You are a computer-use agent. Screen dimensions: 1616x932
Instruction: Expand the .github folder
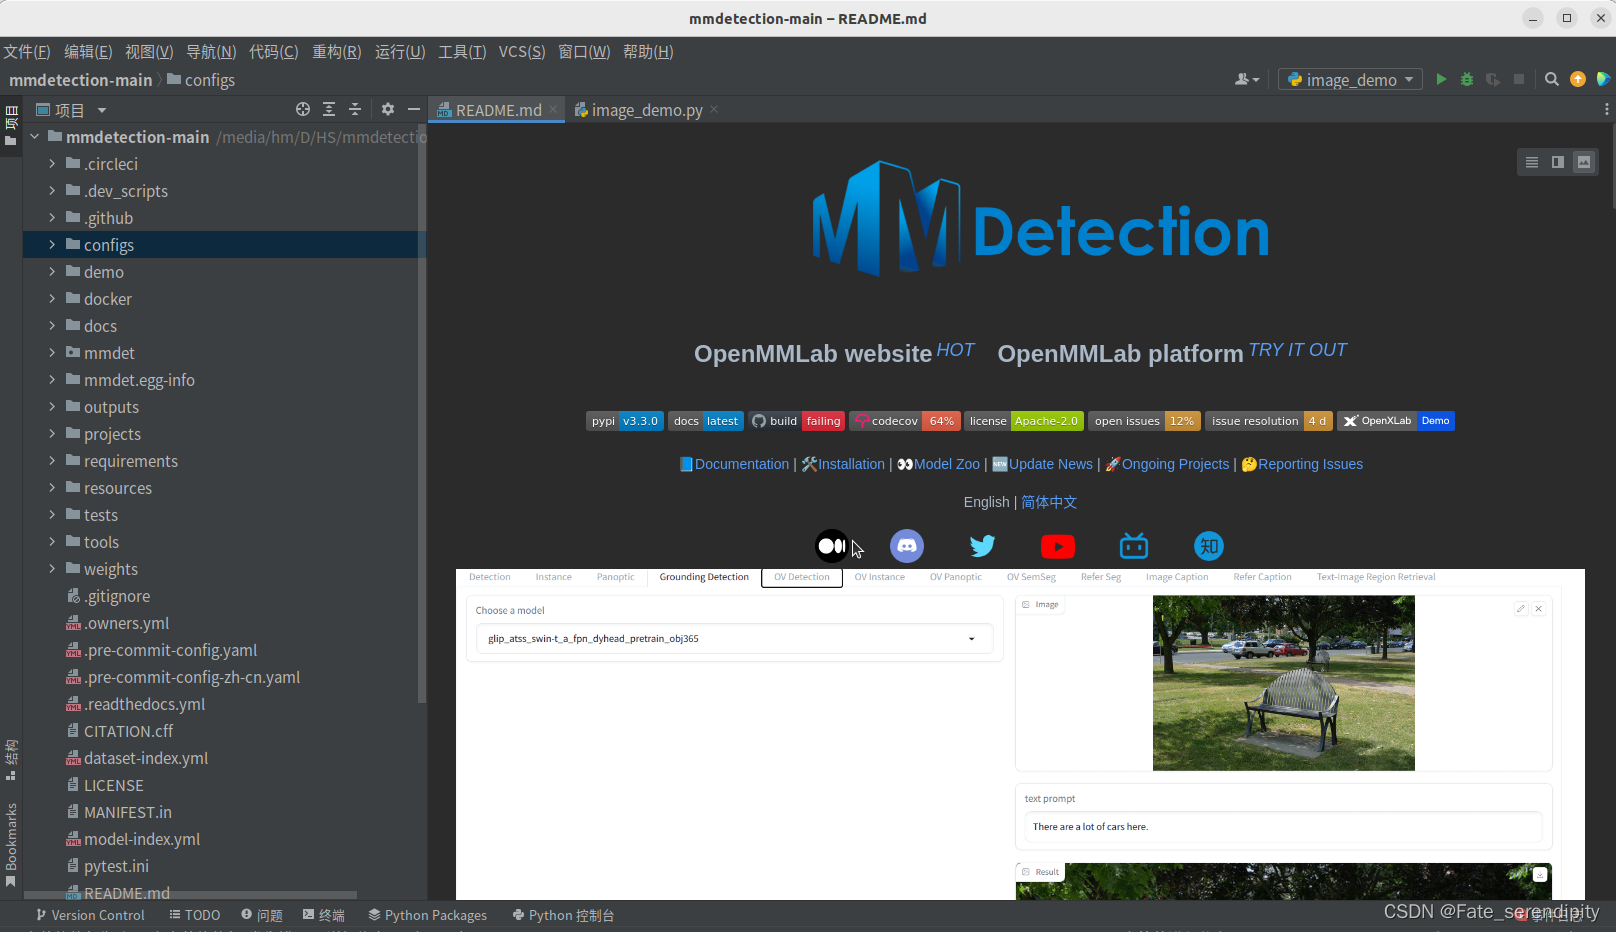pyautogui.click(x=52, y=217)
